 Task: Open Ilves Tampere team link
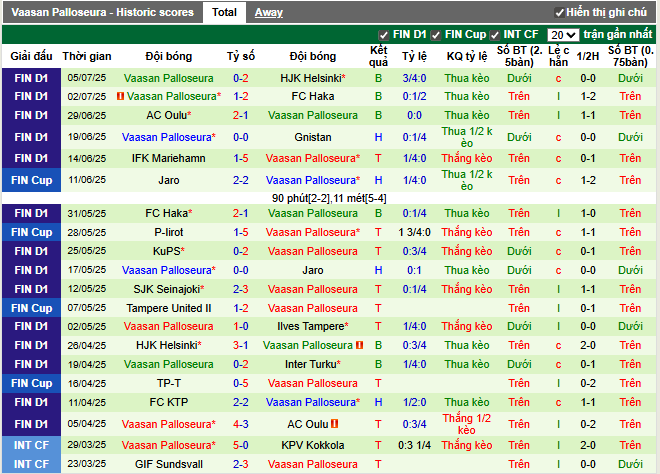[311, 326]
